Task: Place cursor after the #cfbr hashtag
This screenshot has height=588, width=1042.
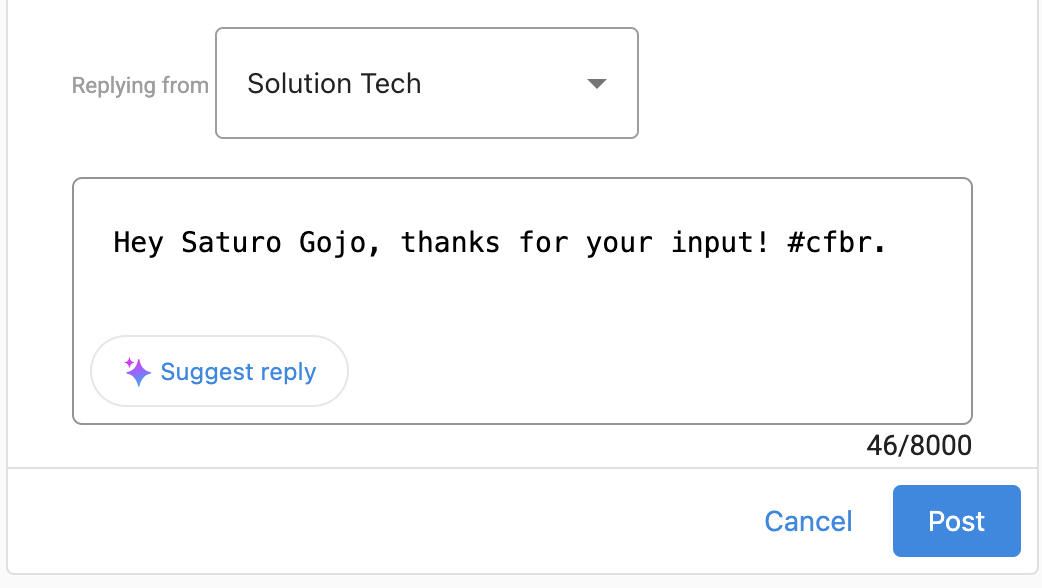Action: [886, 242]
